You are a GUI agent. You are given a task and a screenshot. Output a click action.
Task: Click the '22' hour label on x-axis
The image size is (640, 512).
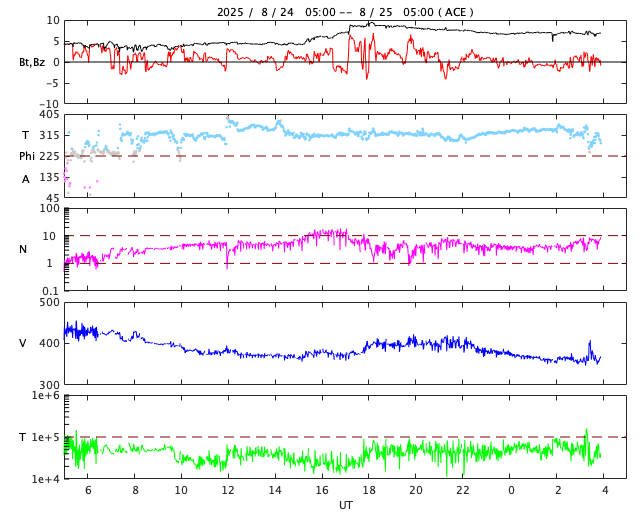[x=463, y=490]
